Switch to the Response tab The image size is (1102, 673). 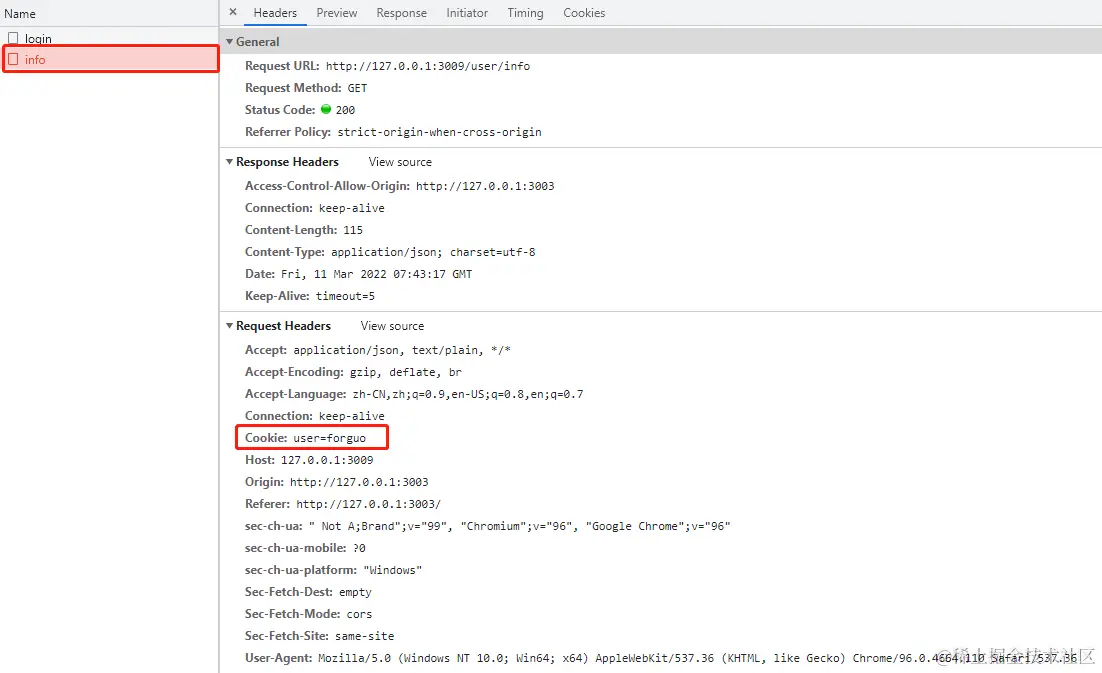click(401, 13)
